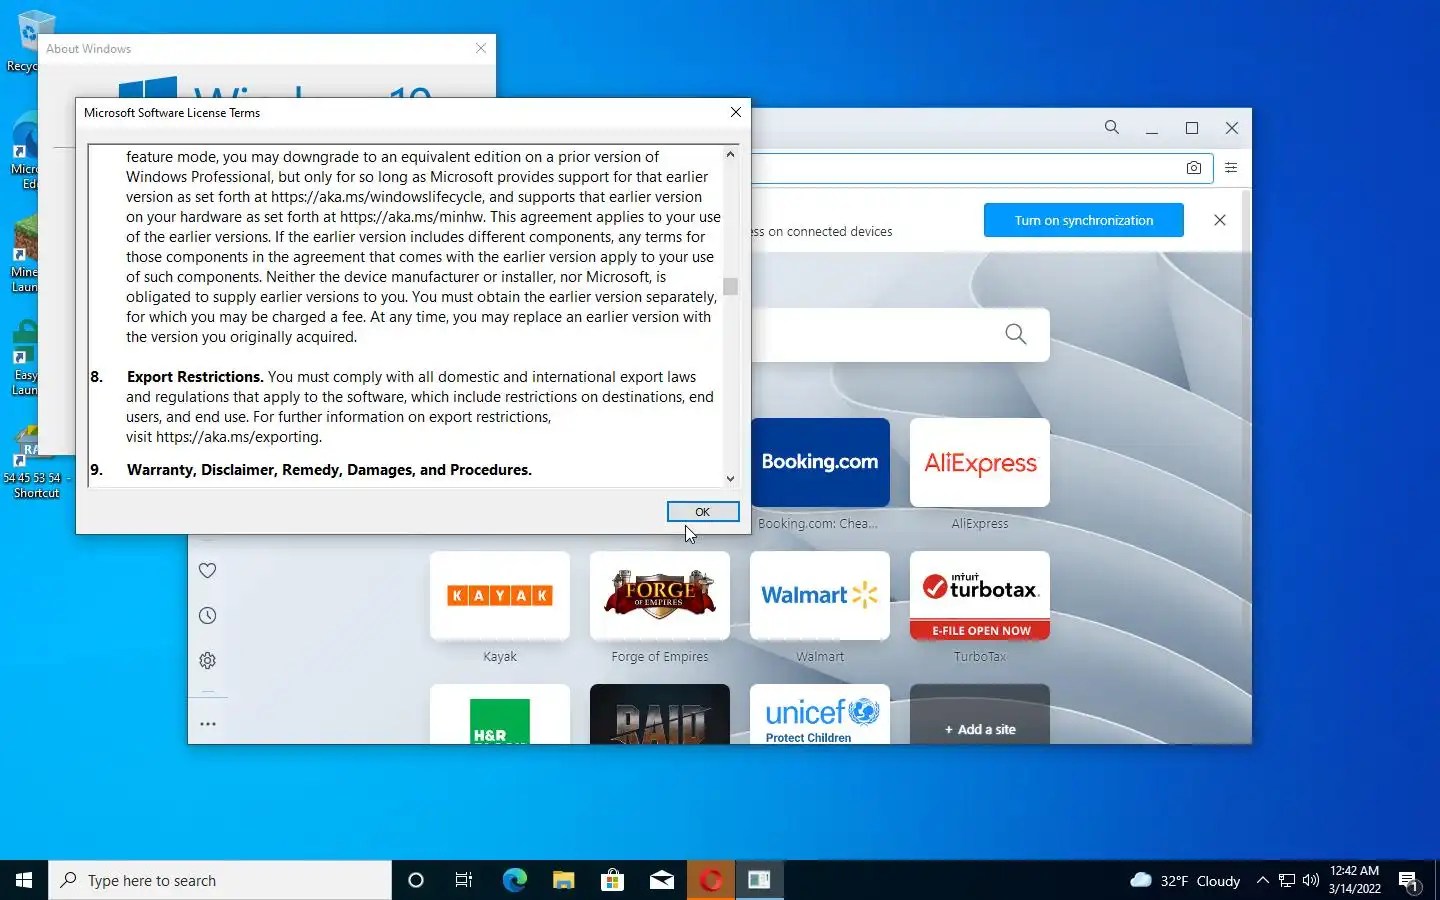
Task: Click OK in License Terms dialog
Action: [703, 511]
